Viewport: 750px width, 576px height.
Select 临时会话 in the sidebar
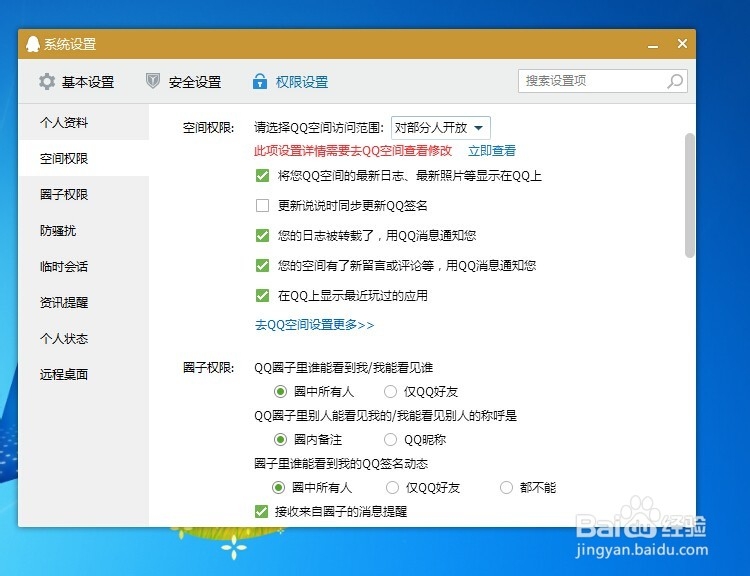pos(84,266)
